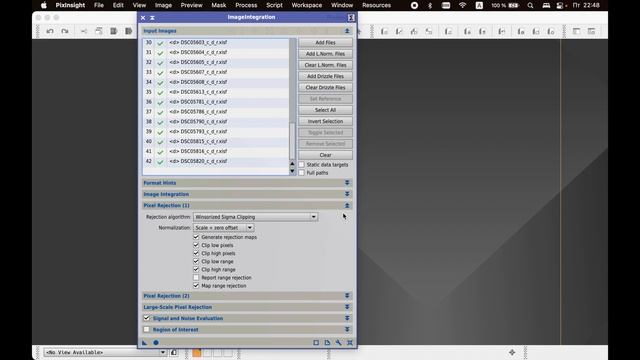
Task: Expand the Region of Interest section
Action: click(x=347, y=329)
